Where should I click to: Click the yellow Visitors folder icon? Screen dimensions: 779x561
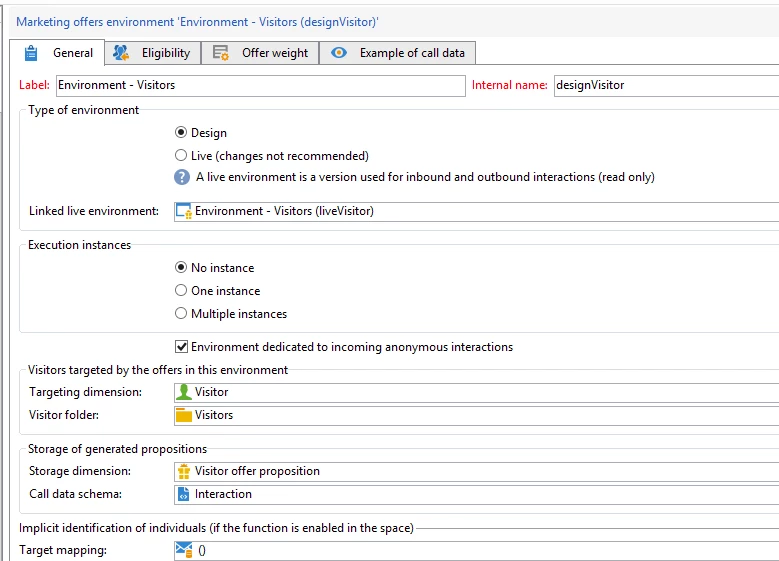click(x=184, y=415)
